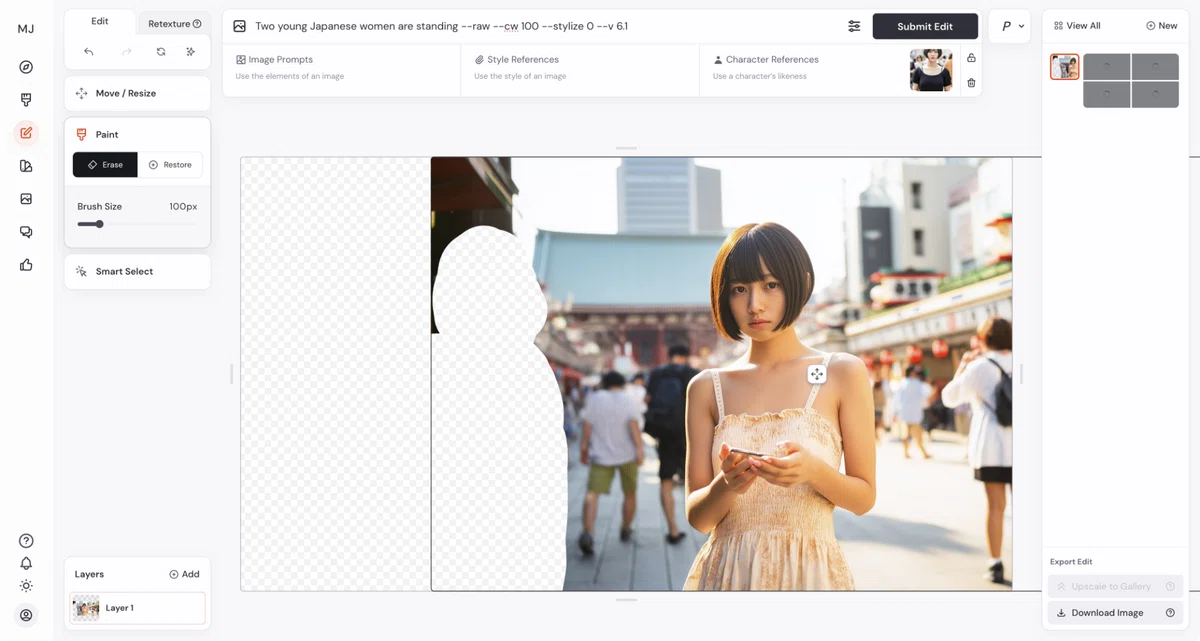Delete the character reference with trash icon
Image resolution: width=1200 pixels, height=641 pixels.
971,83
